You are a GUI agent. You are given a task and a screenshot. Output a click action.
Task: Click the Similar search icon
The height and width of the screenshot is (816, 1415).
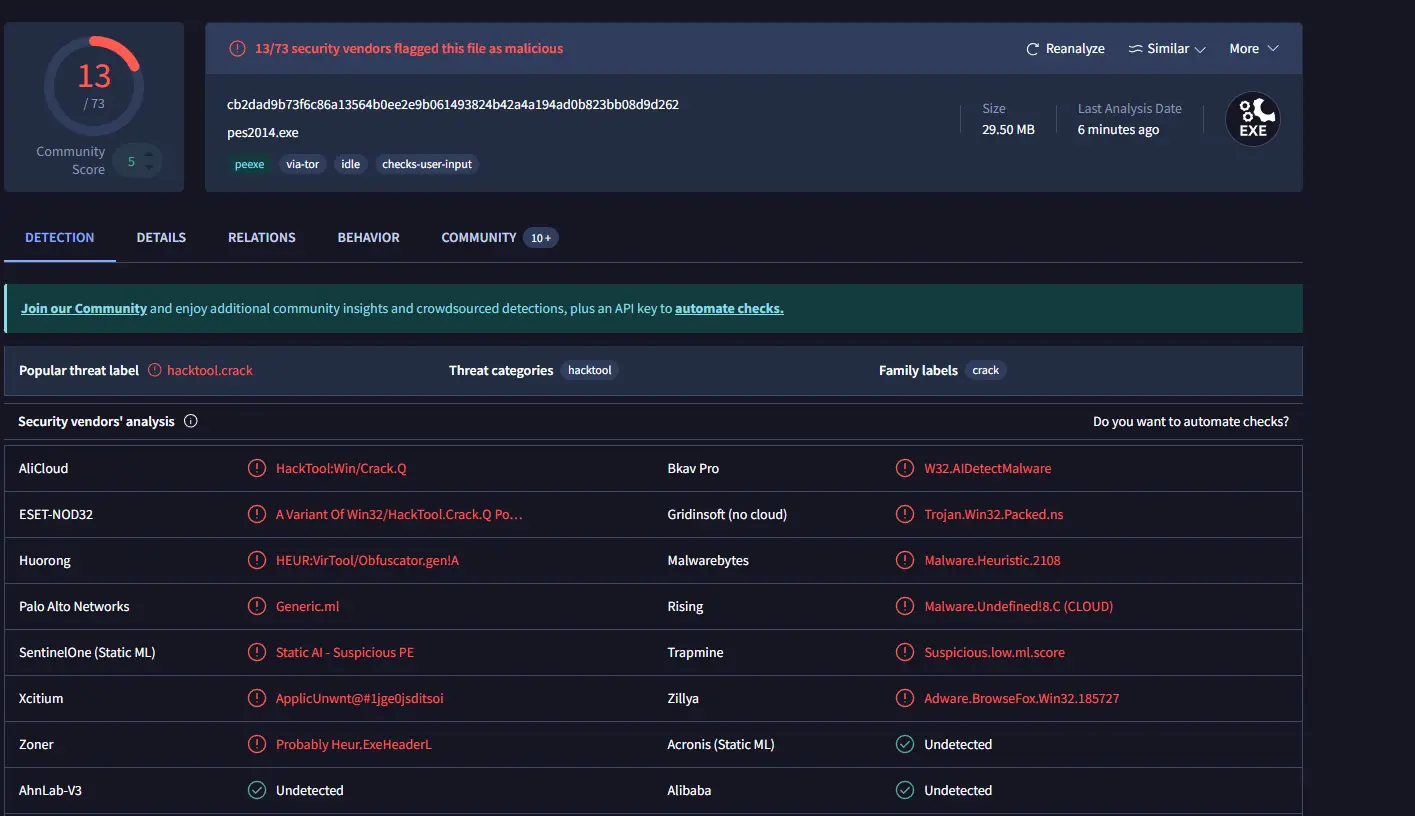pyautogui.click(x=1135, y=49)
